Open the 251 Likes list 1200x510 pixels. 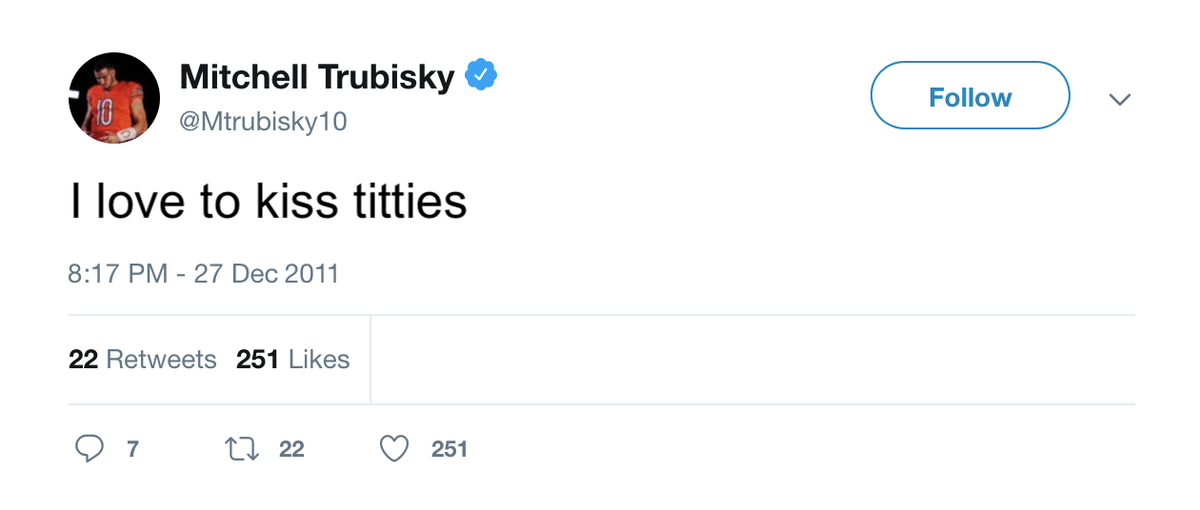click(x=293, y=360)
